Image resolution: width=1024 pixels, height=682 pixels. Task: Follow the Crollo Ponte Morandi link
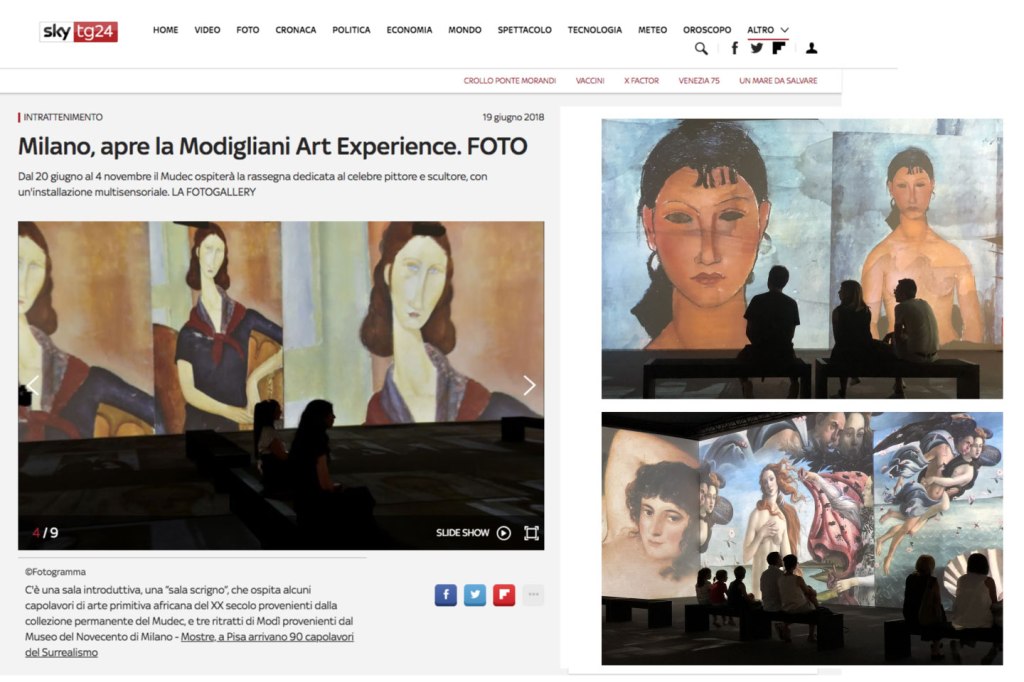[509, 81]
